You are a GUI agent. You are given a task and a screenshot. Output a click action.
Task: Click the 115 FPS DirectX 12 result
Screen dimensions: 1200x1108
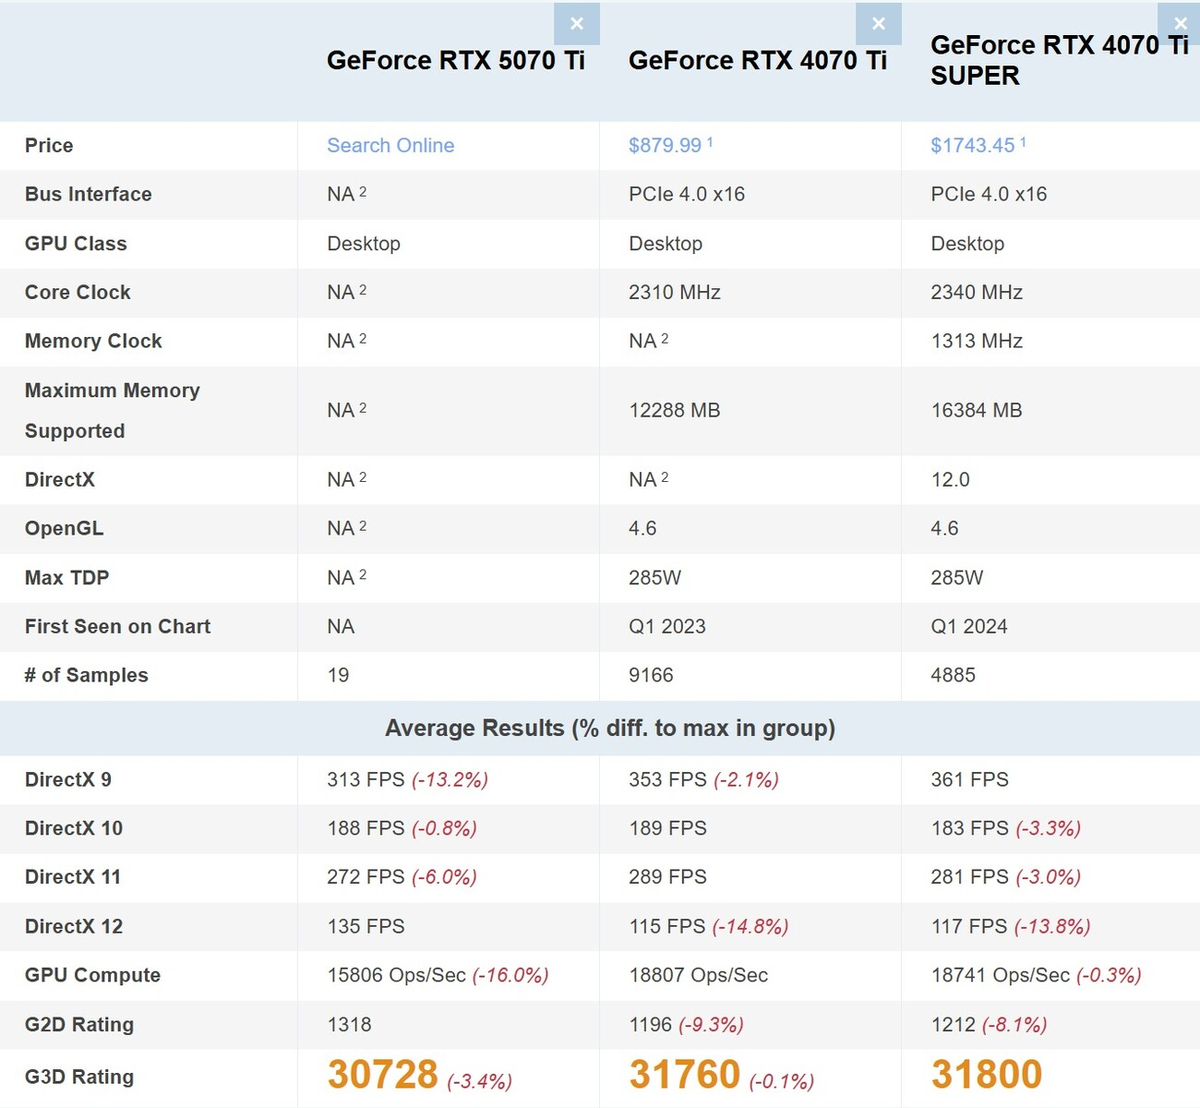(667, 926)
